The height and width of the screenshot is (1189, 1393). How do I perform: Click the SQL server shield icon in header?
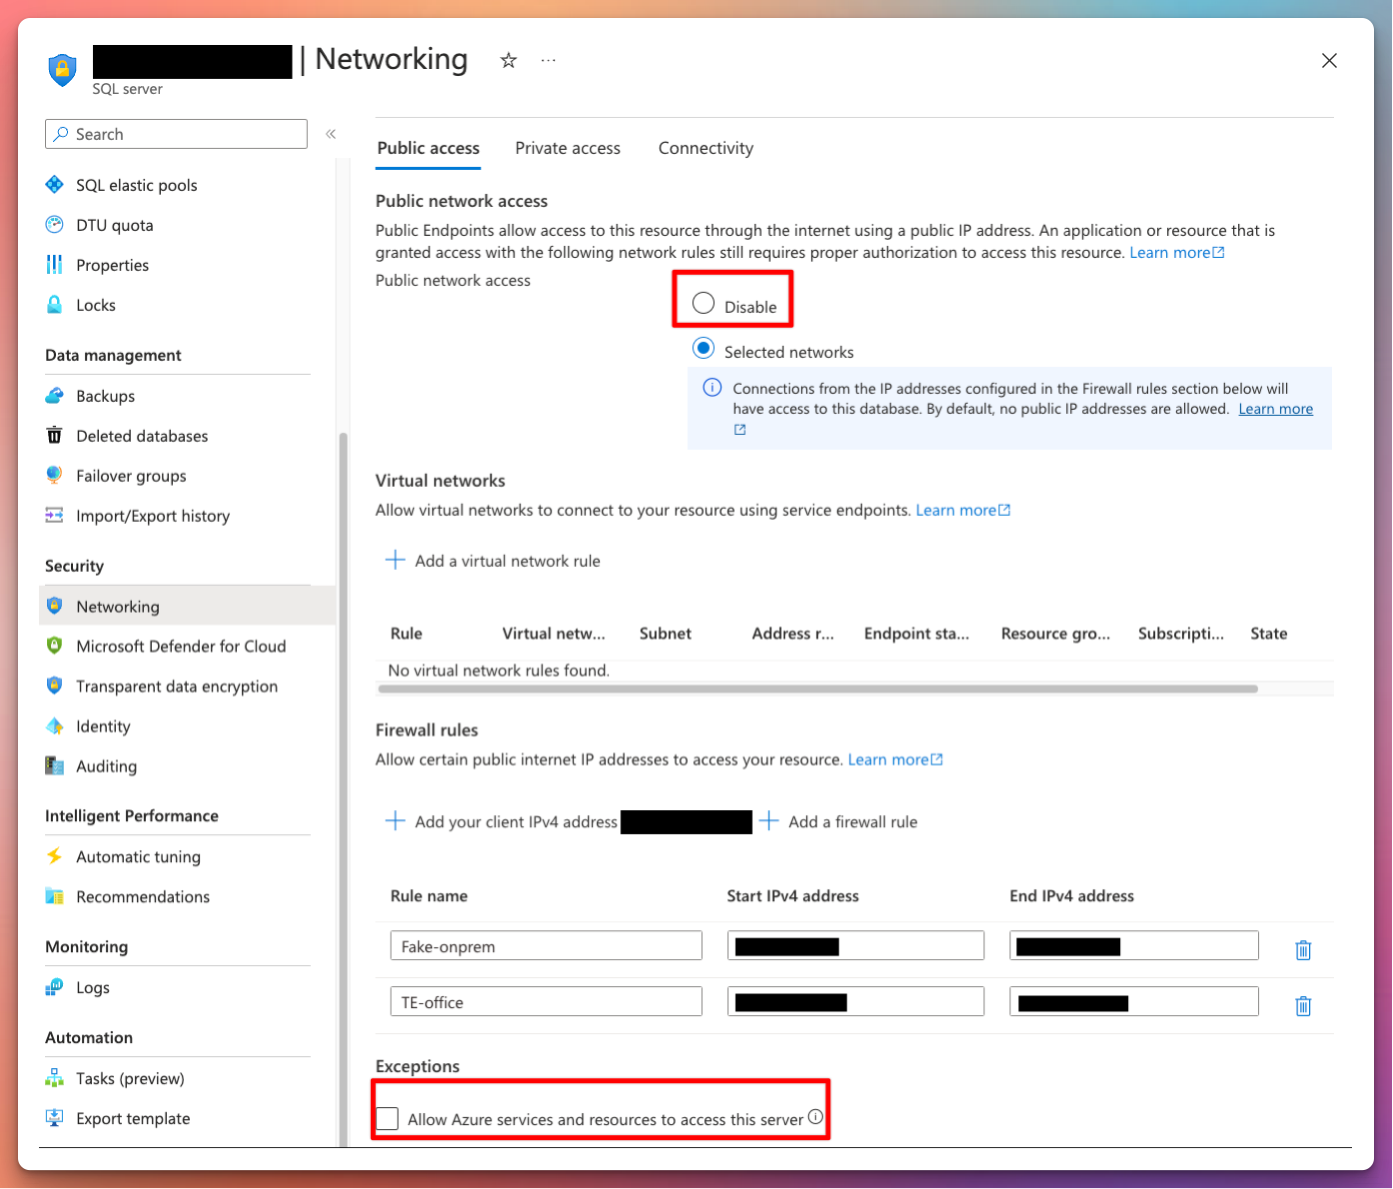pyautogui.click(x=62, y=70)
